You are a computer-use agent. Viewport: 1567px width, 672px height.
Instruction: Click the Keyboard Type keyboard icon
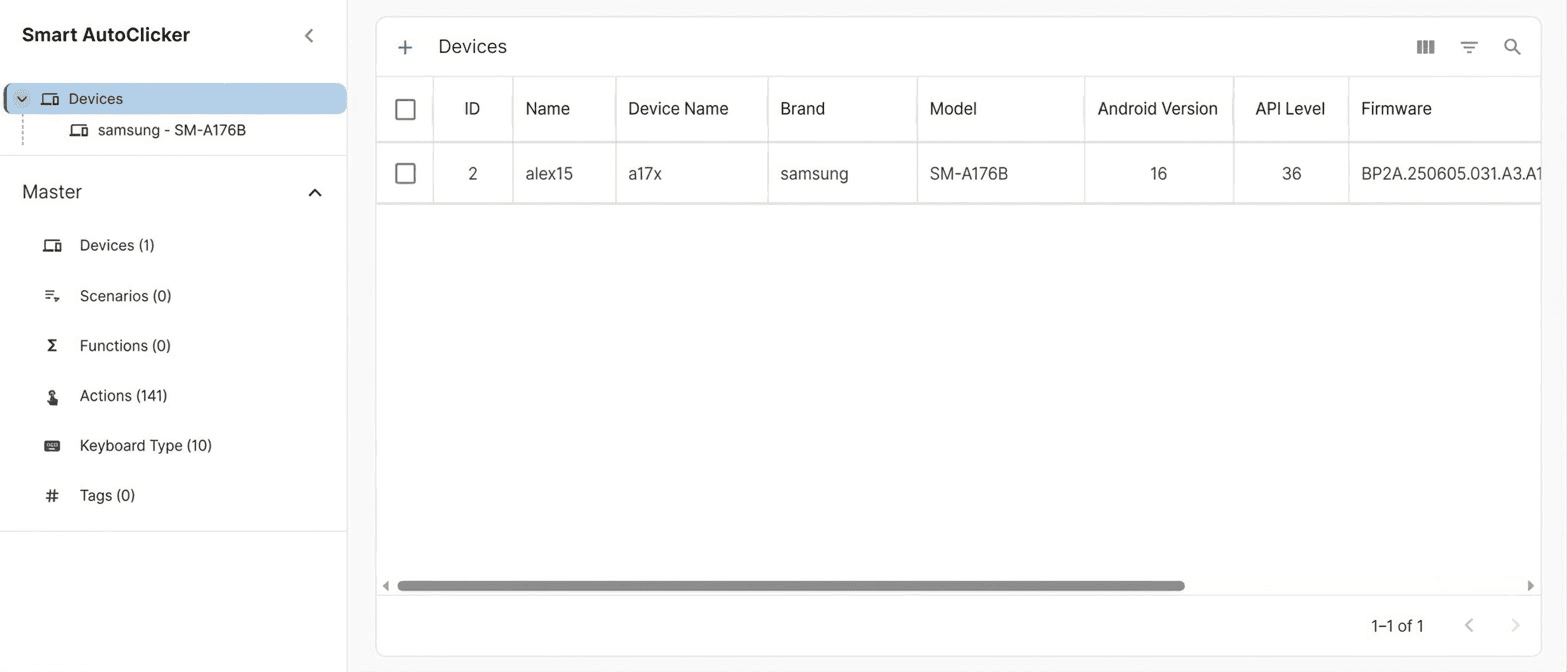52,446
